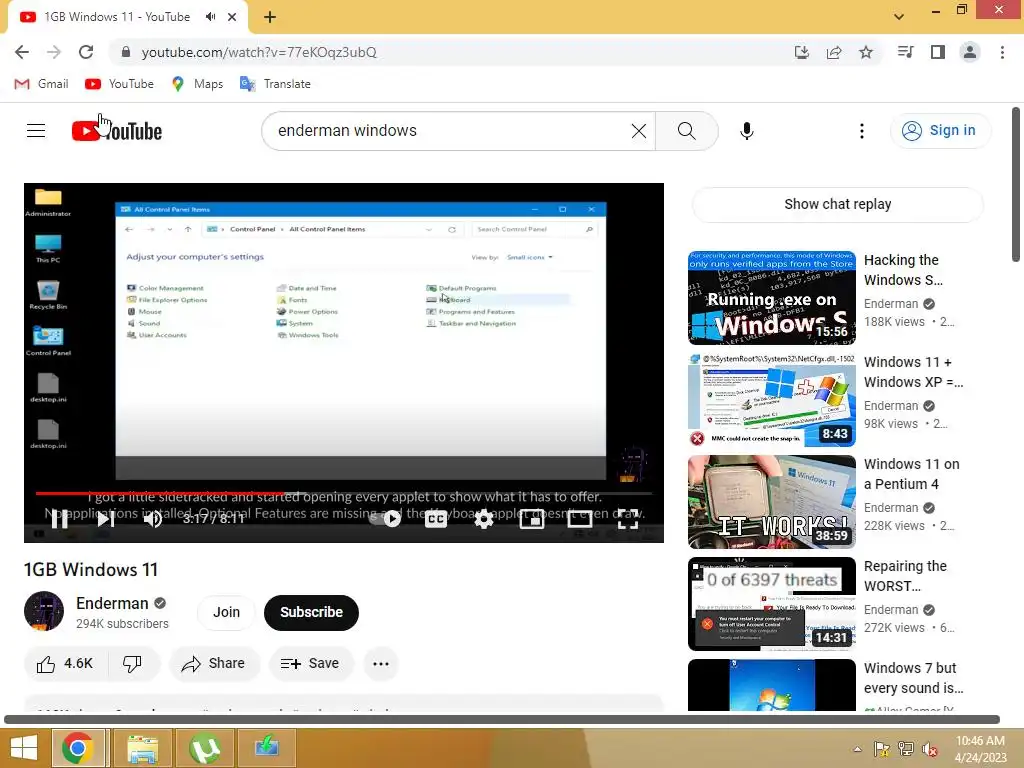Click the YouTube home logo
Screen dimensions: 1024x768
coord(117,131)
